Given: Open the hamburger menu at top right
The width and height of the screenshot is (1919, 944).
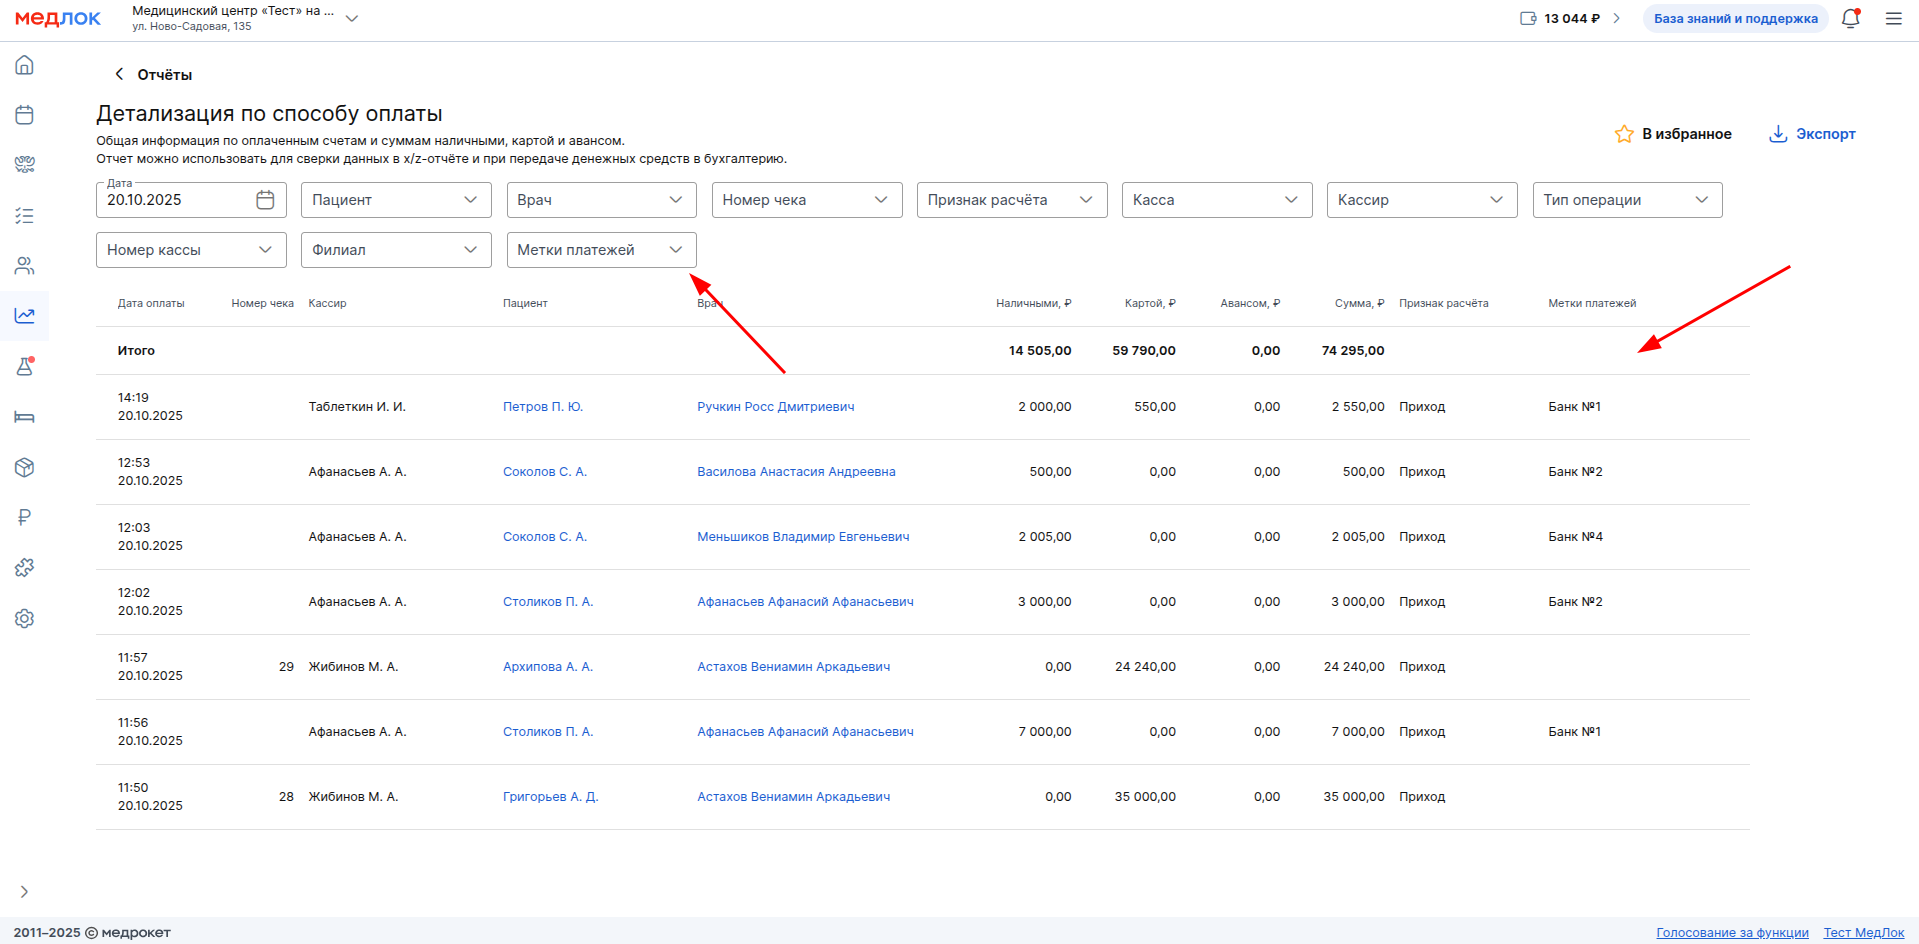Looking at the screenshot, I should (x=1893, y=19).
